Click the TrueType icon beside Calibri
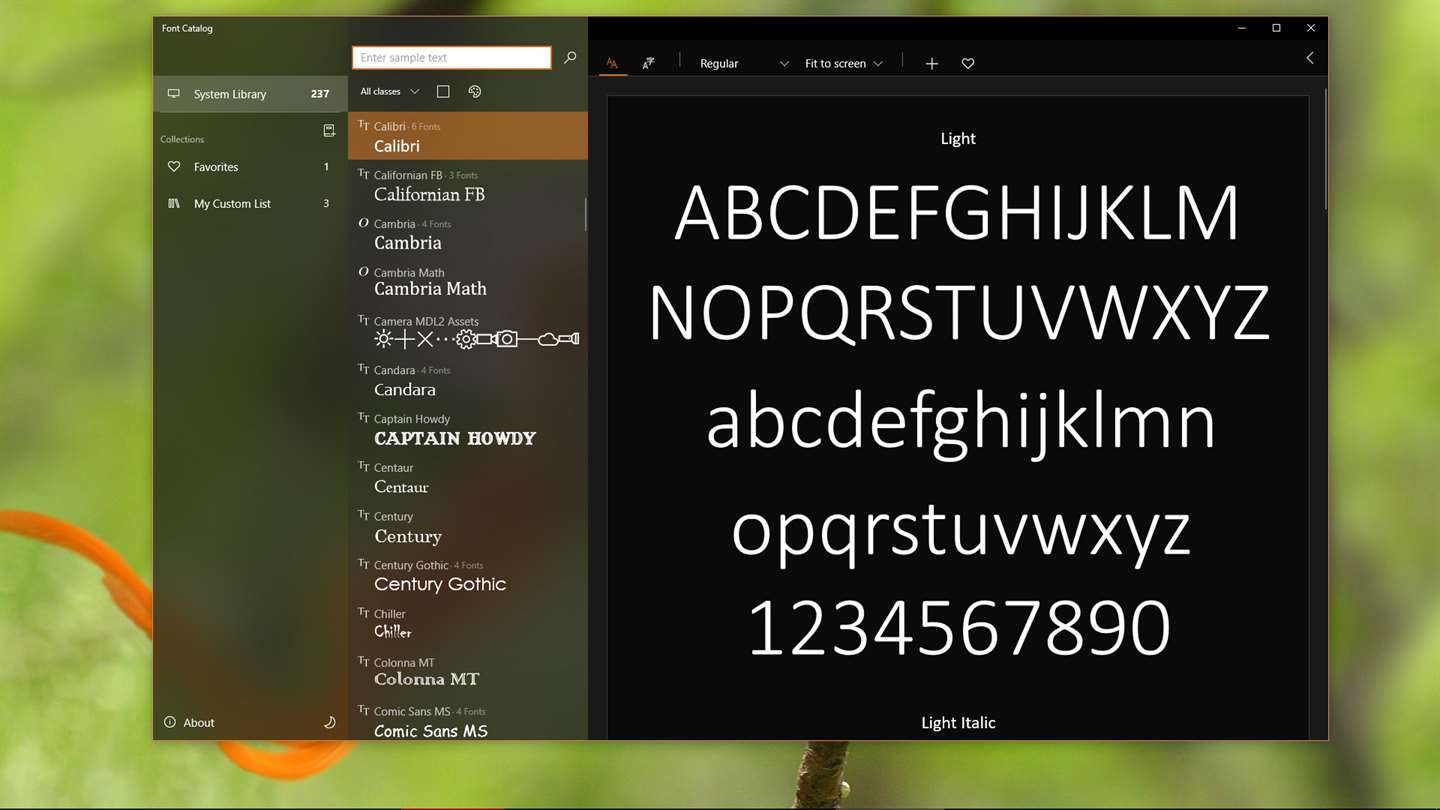 [364, 125]
